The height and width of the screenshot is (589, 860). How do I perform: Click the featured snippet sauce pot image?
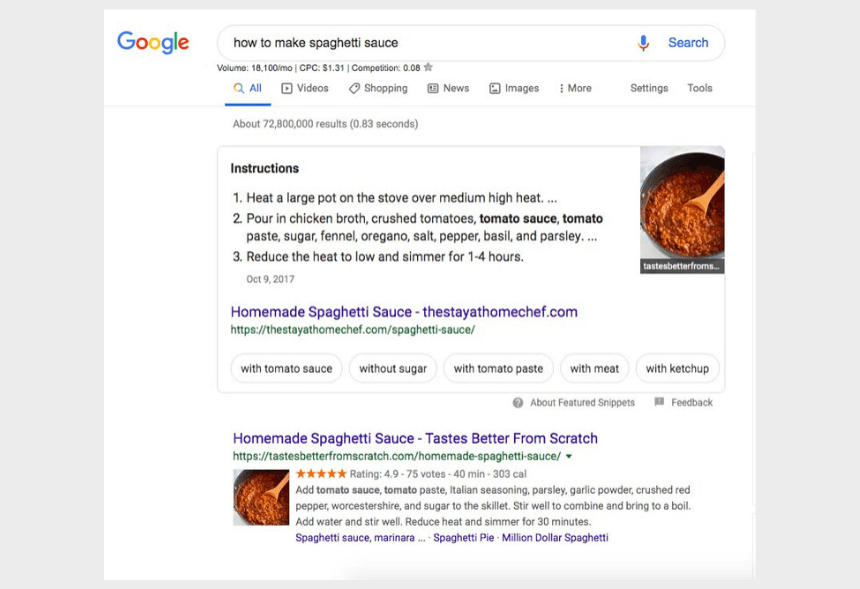tap(682, 210)
